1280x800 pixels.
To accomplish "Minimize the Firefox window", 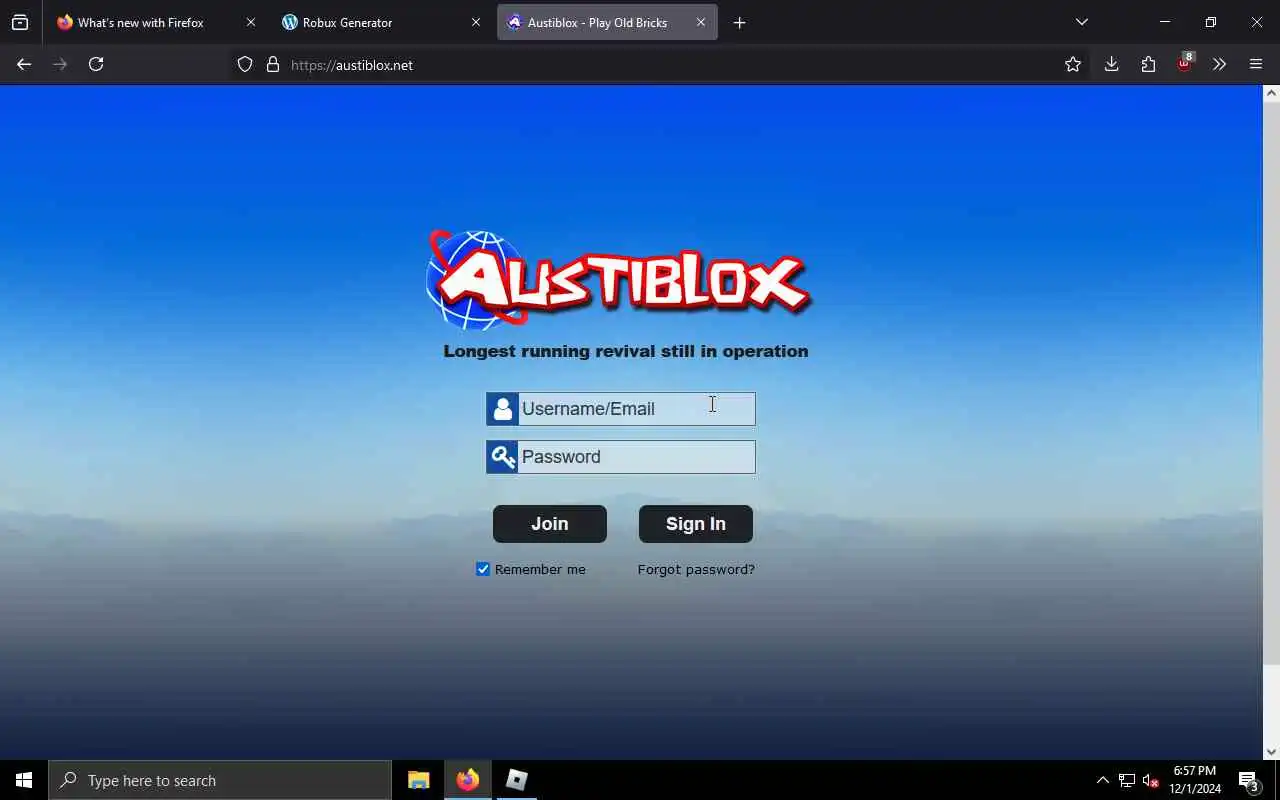I will tap(1164, 22).
